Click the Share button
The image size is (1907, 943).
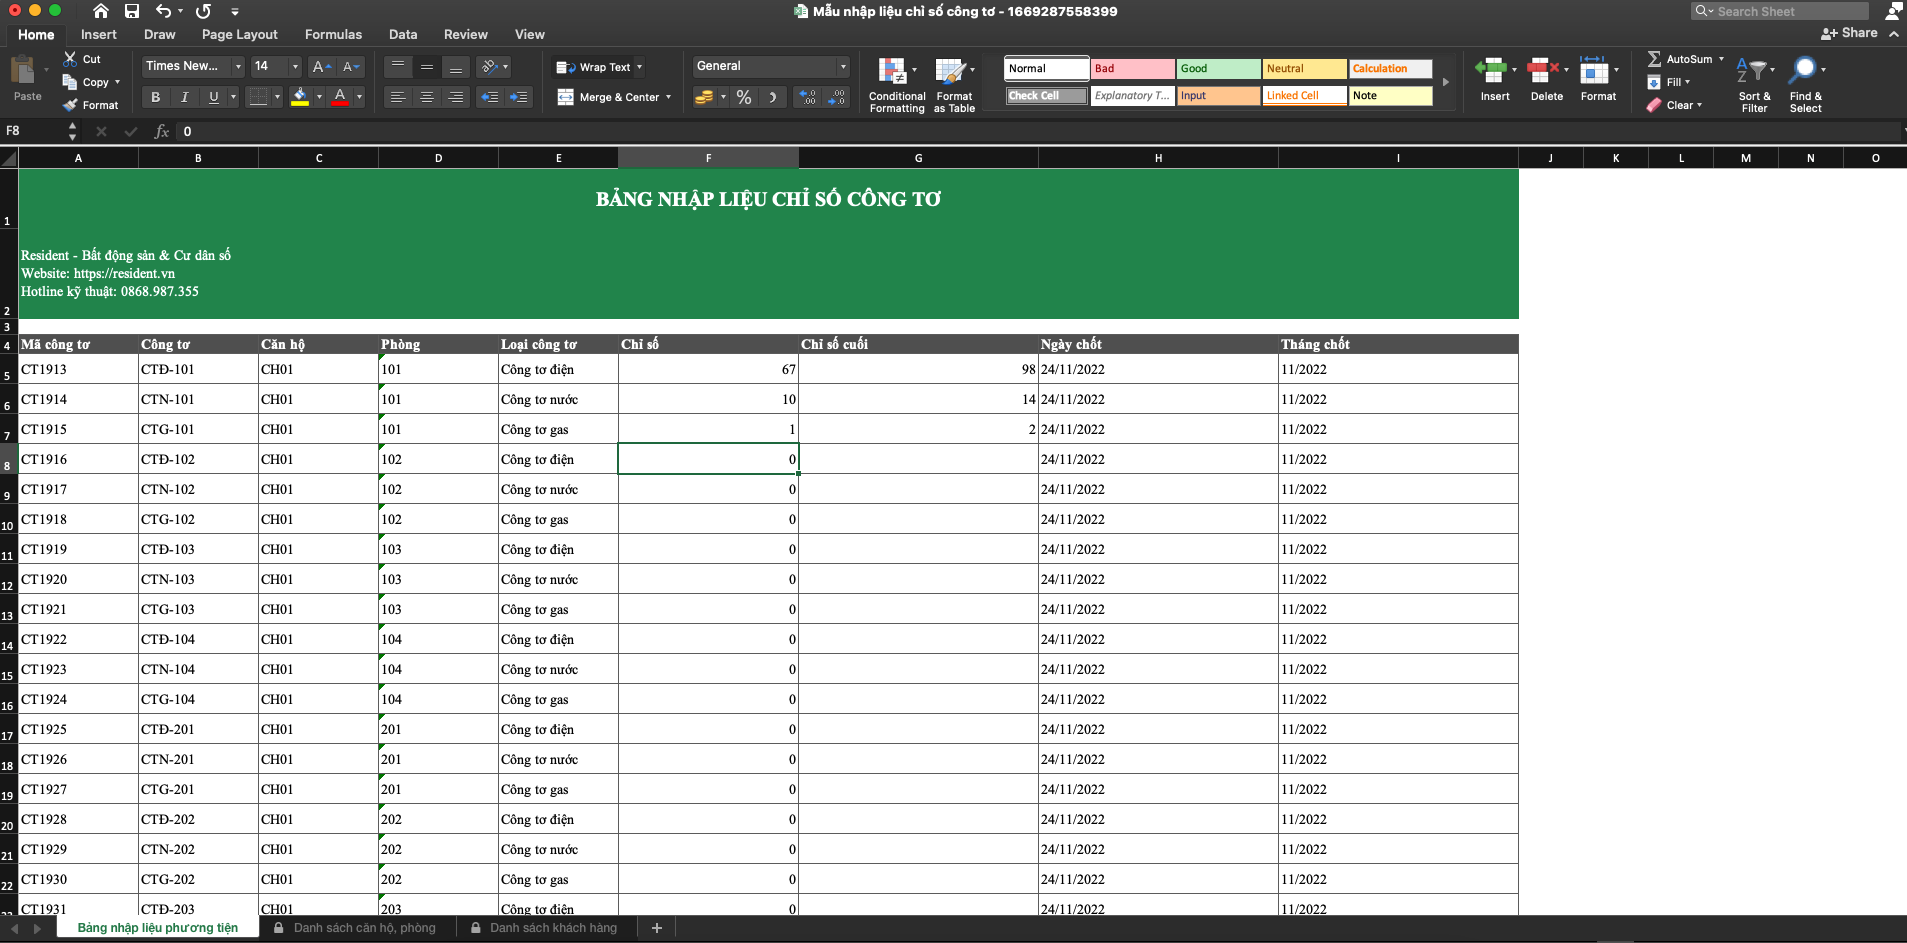point(1849,33)
